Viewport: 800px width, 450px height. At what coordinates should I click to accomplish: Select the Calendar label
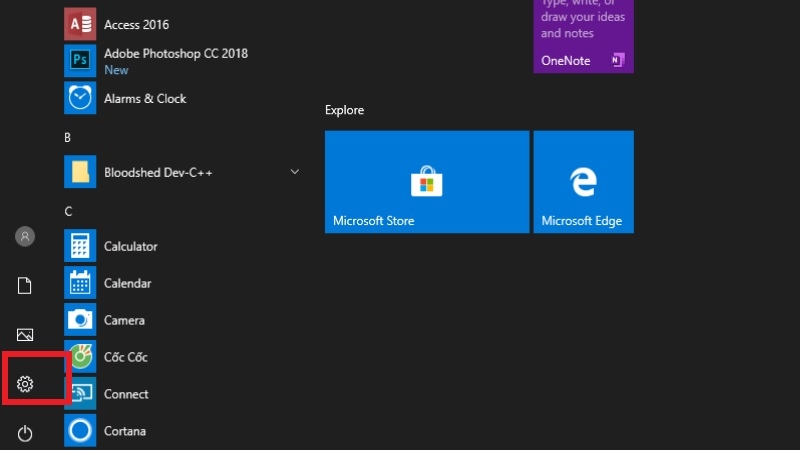128,283
